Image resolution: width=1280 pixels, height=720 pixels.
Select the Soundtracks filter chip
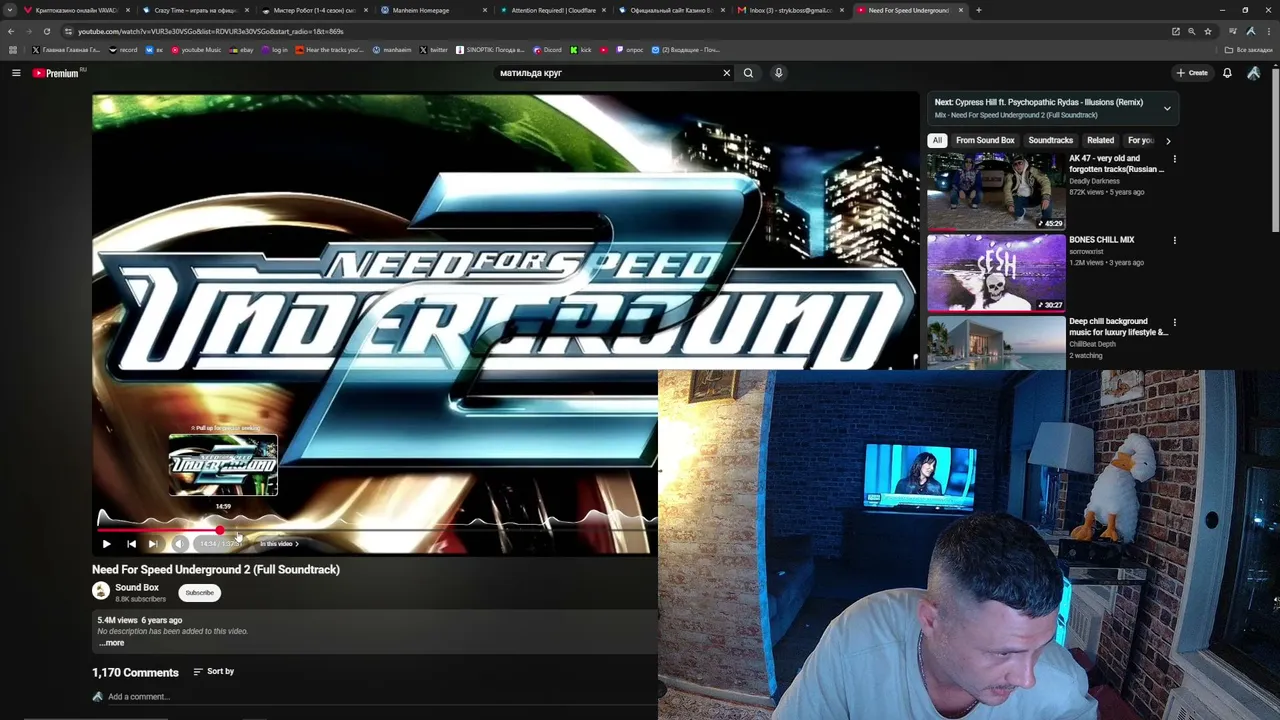(1050, 141)
